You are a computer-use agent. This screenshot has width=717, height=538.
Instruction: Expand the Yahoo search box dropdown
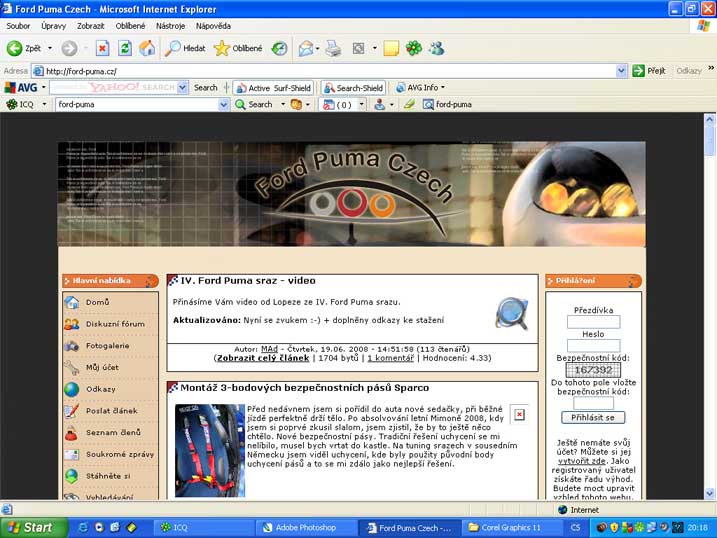tap(182, 87)
